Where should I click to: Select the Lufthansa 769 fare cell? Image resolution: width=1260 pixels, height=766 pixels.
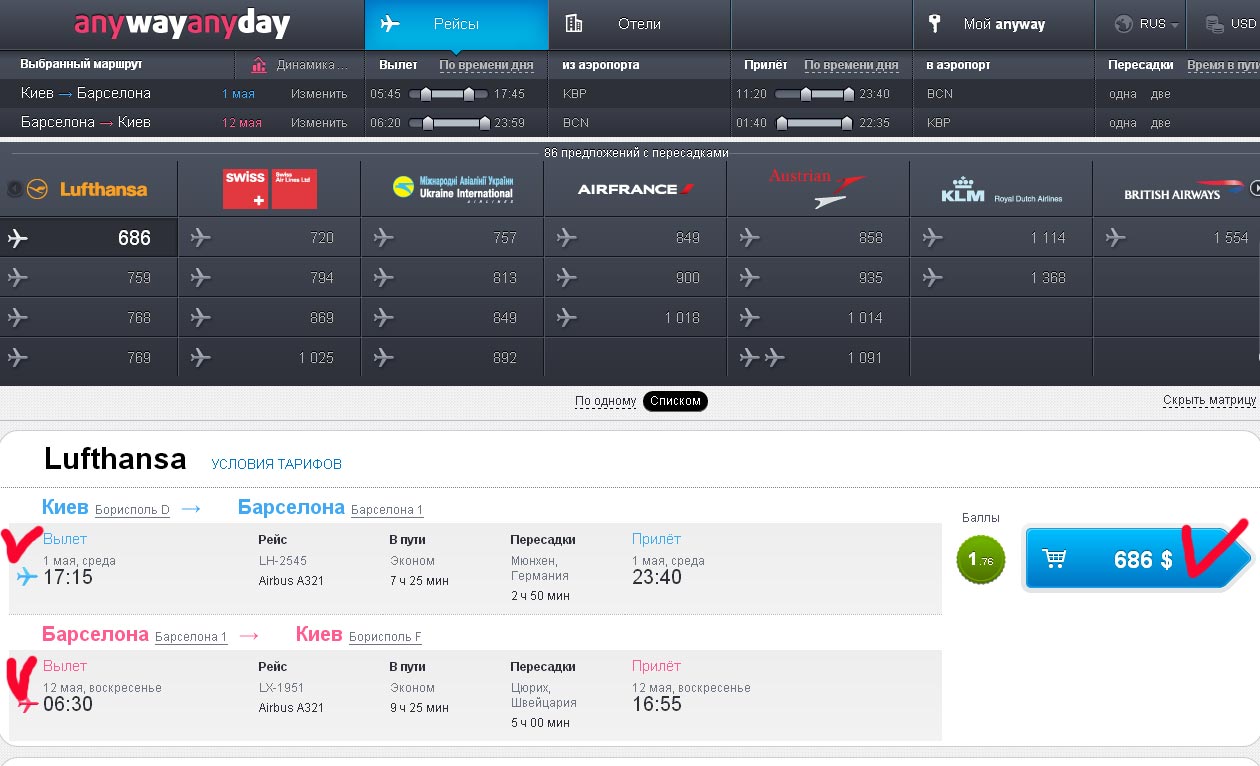[x=89, y=357]
